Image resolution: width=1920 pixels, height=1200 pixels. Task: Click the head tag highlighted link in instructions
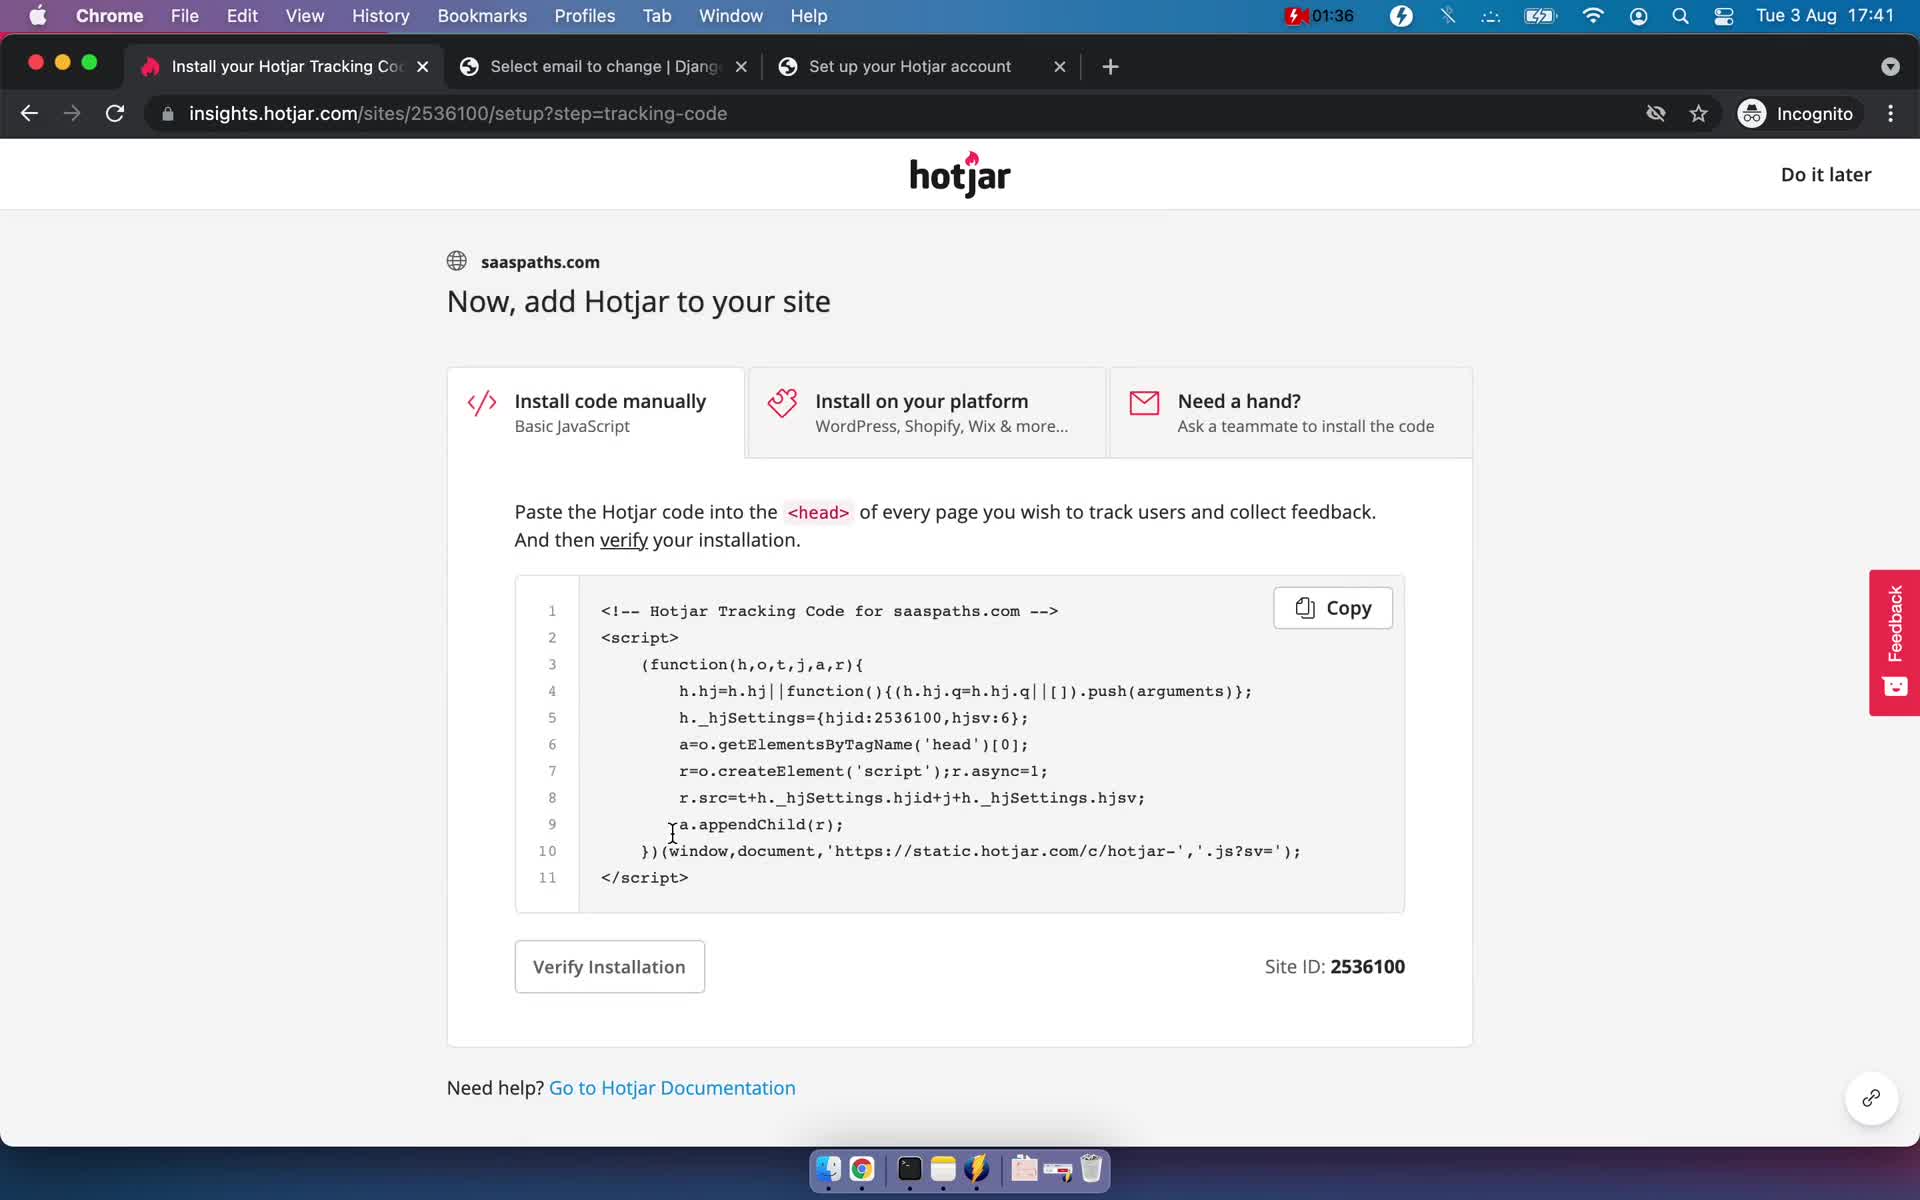pos(817,512)
